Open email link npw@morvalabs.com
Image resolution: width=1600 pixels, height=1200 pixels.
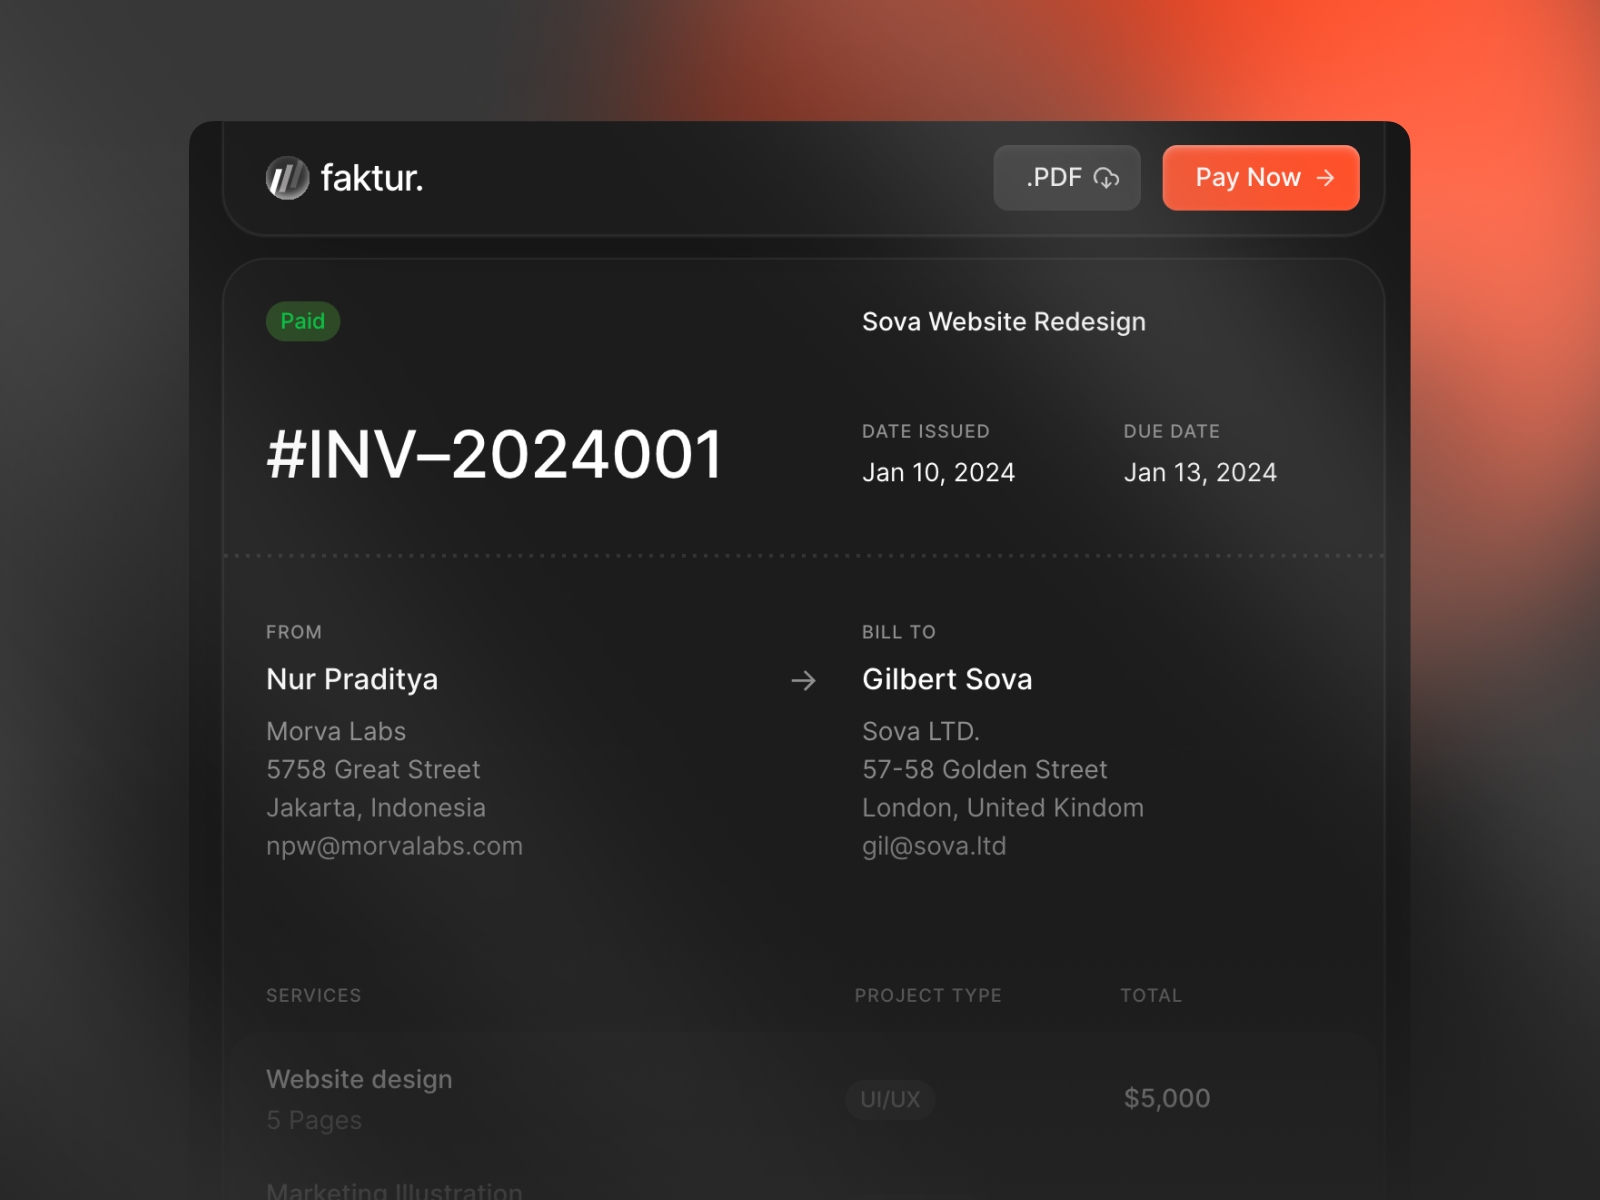click(x=394, y=845)
